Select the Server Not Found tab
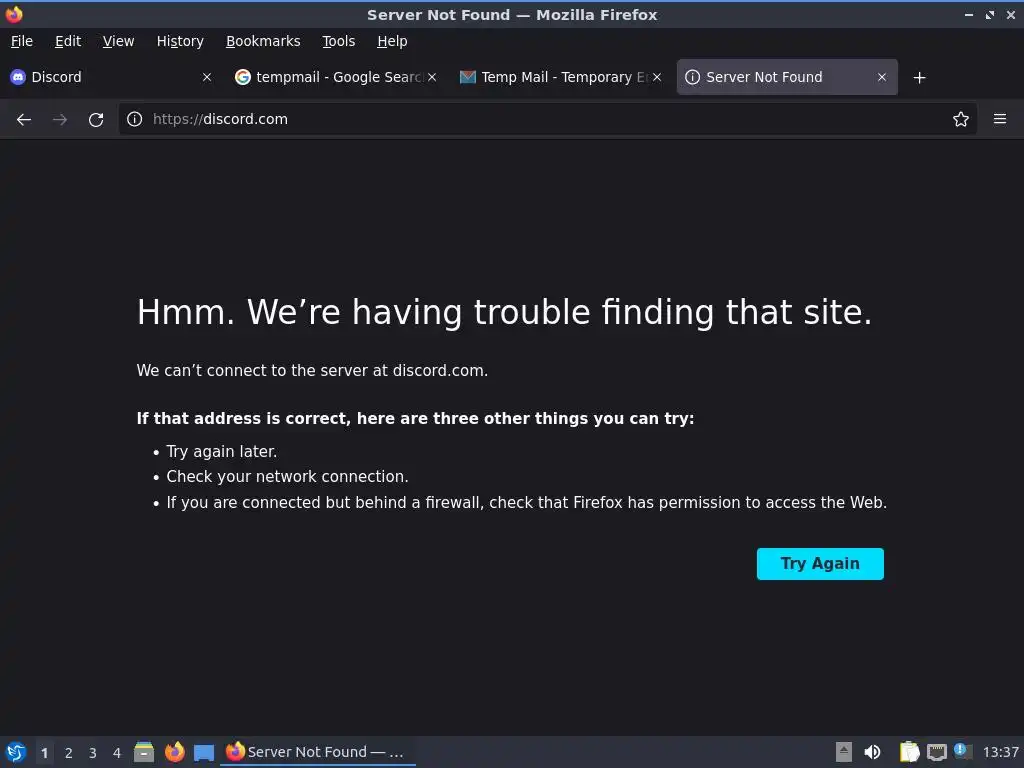 [787, 77]
